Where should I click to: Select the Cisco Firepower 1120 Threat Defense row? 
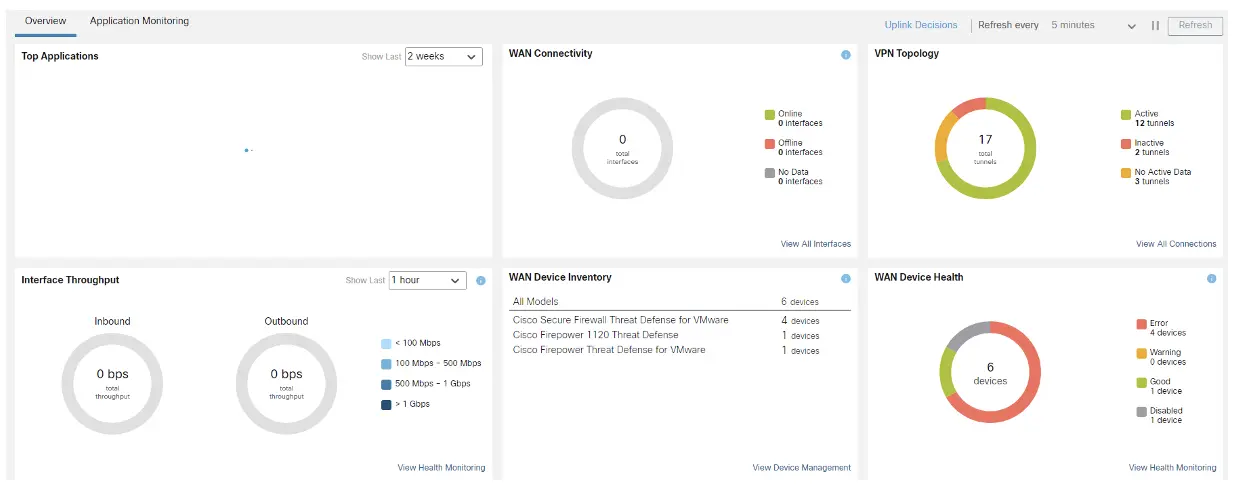pos(595,335)
